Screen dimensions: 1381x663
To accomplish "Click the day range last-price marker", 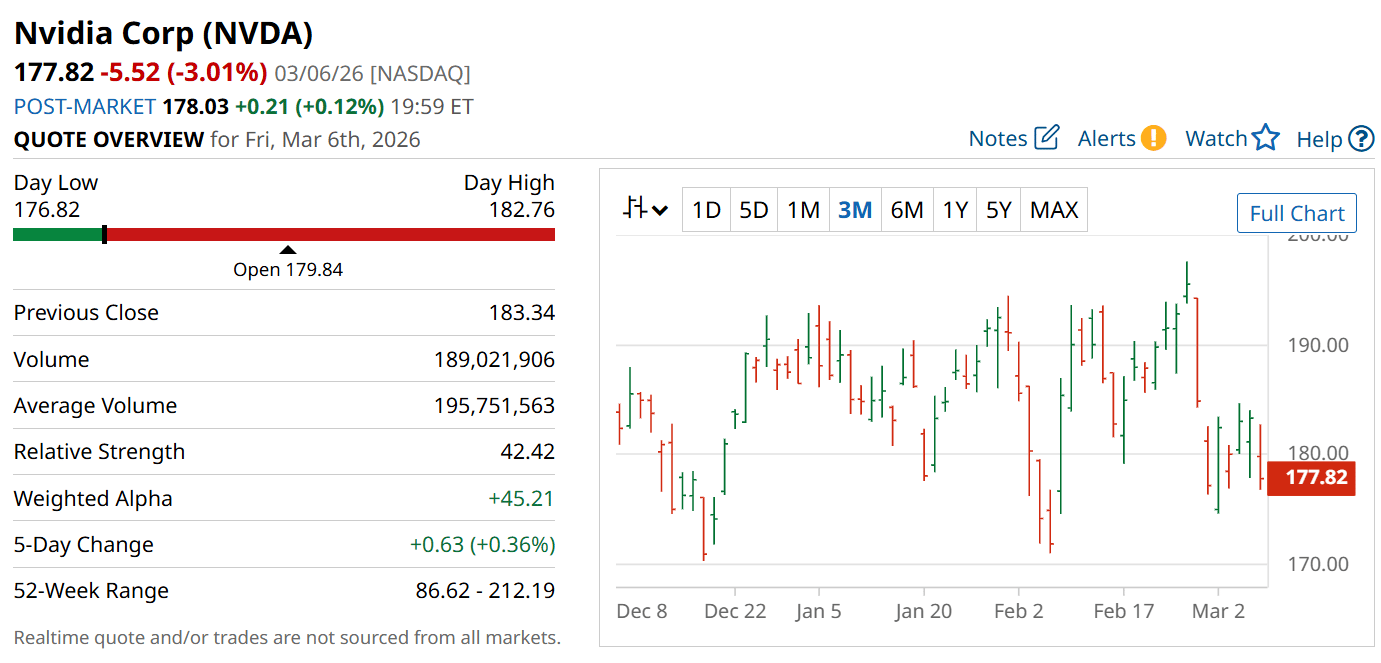I will (x=104, y=235).
